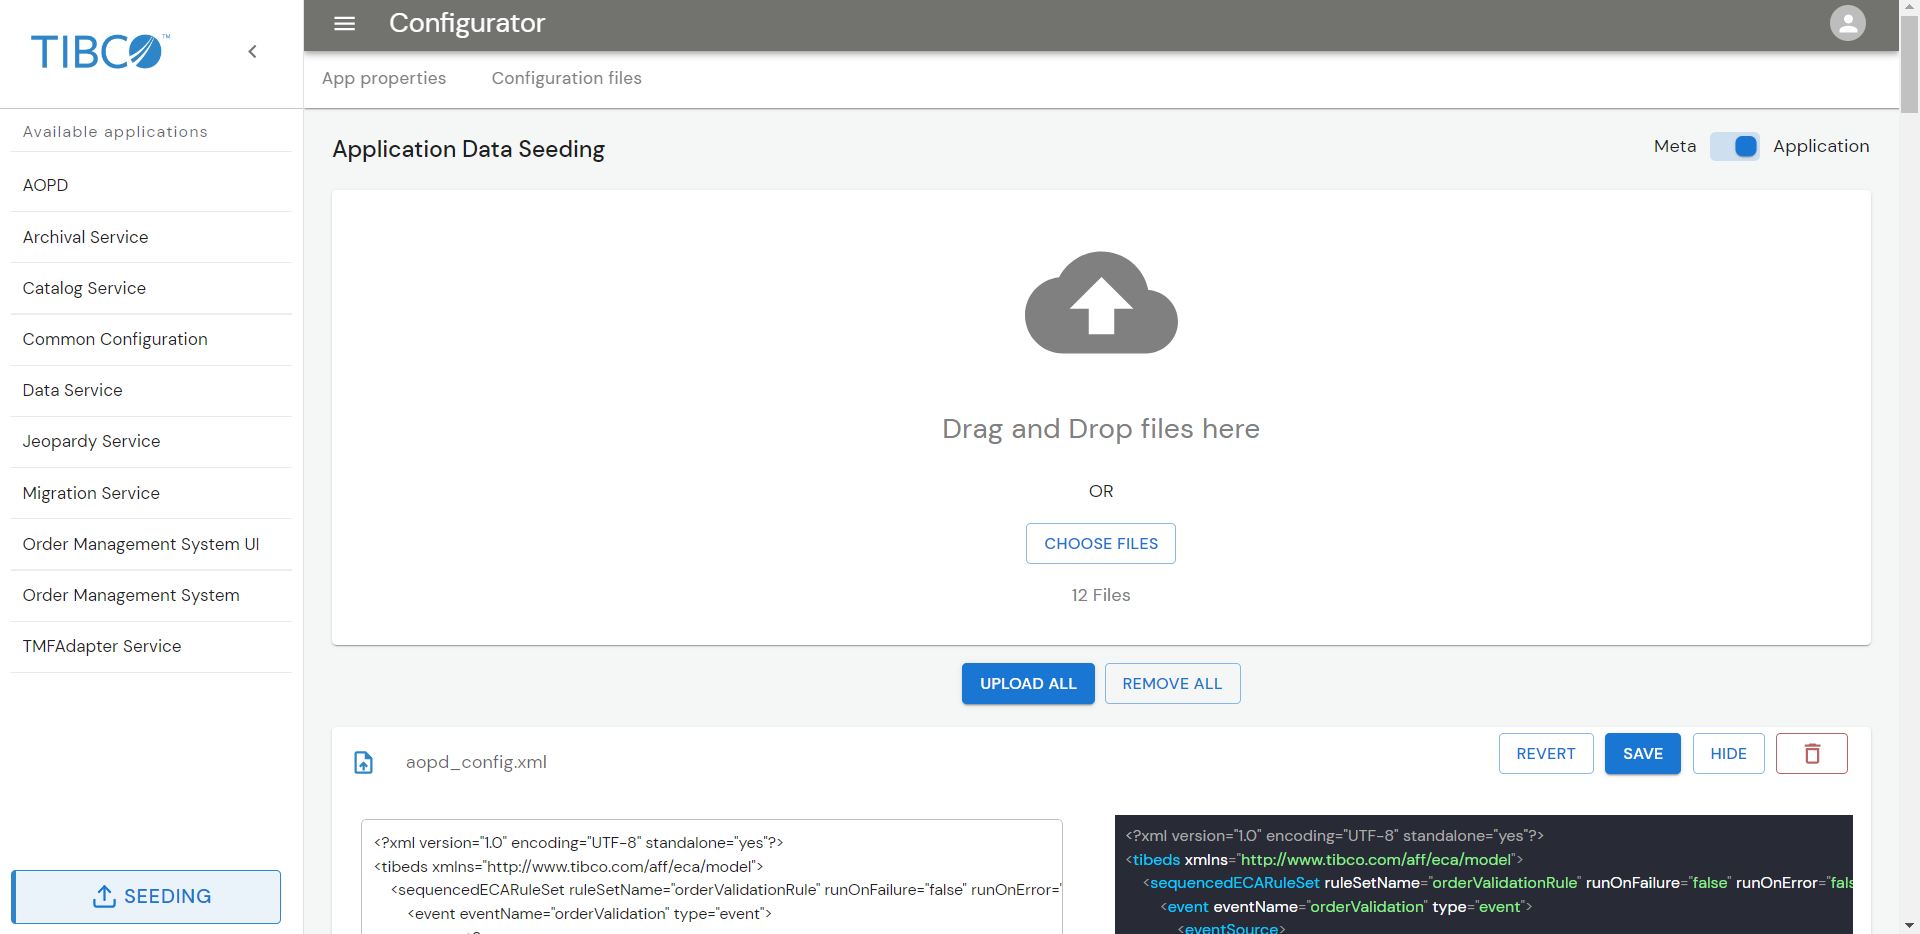Image resolution: width=1920 pixels, height=934 pixels.
Task: Revert changes to aopd_config.xml
Action: [x=1546, y=754]
